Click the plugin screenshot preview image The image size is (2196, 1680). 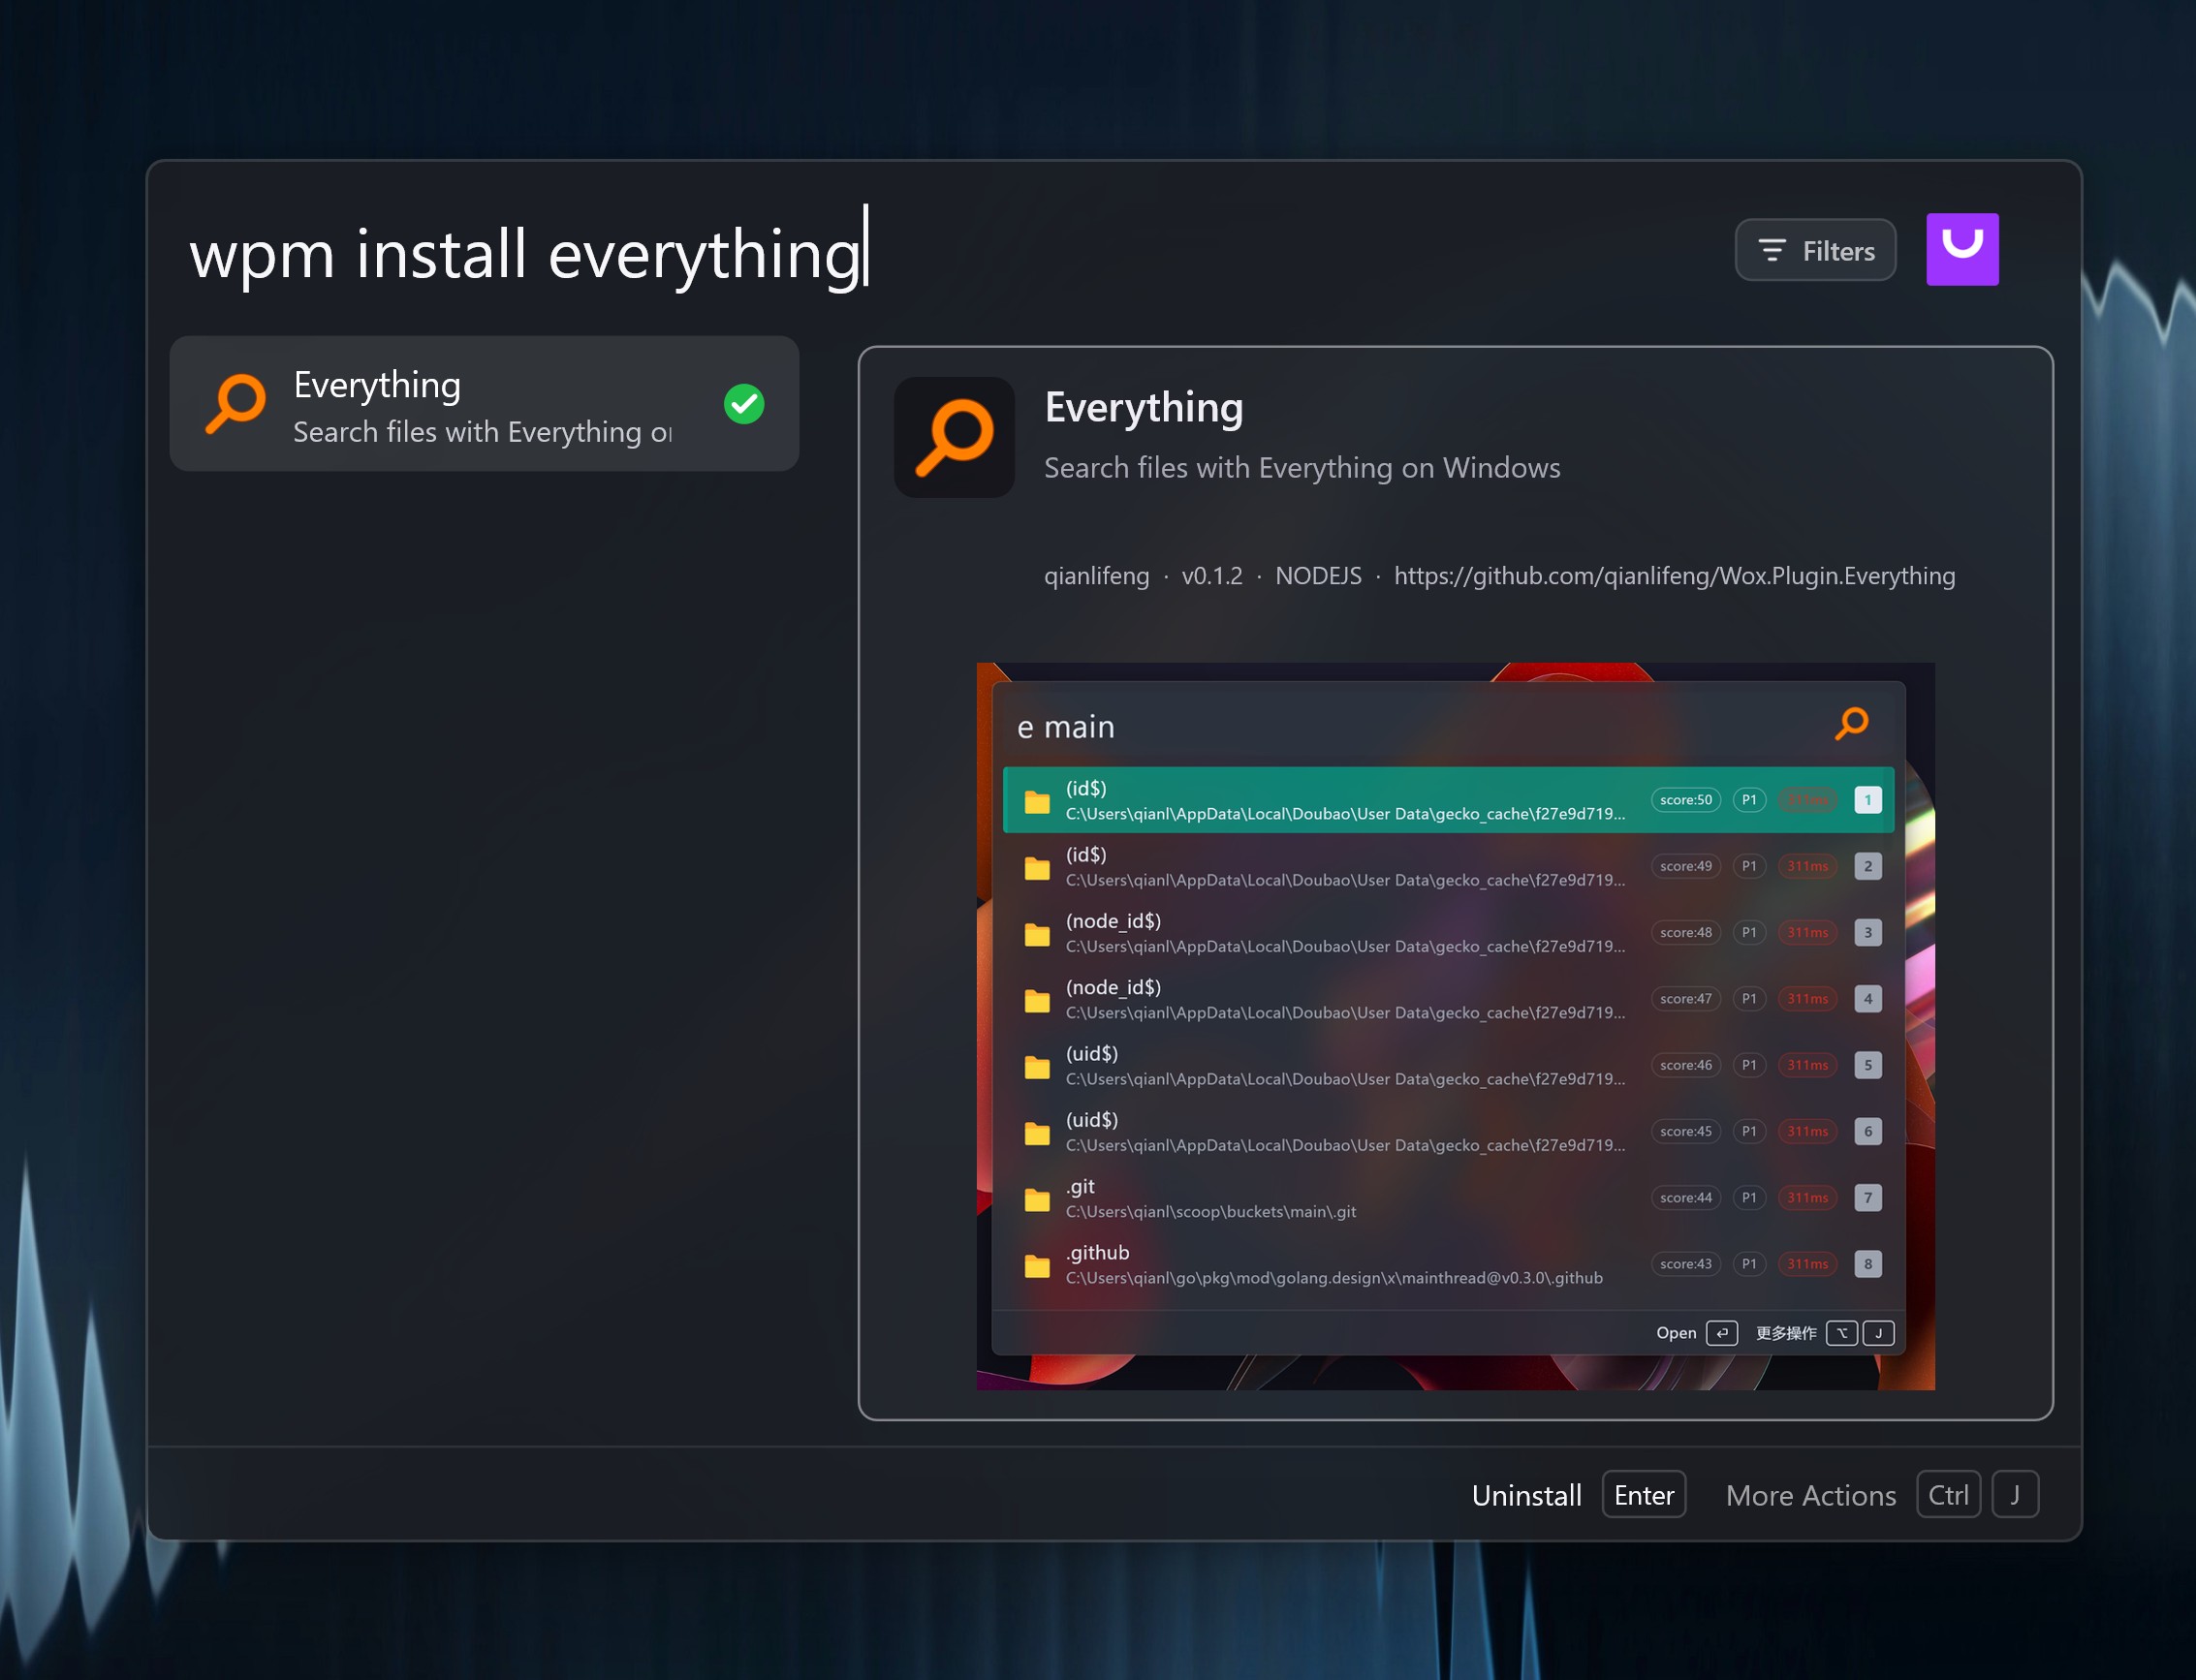point(1455,1026)
